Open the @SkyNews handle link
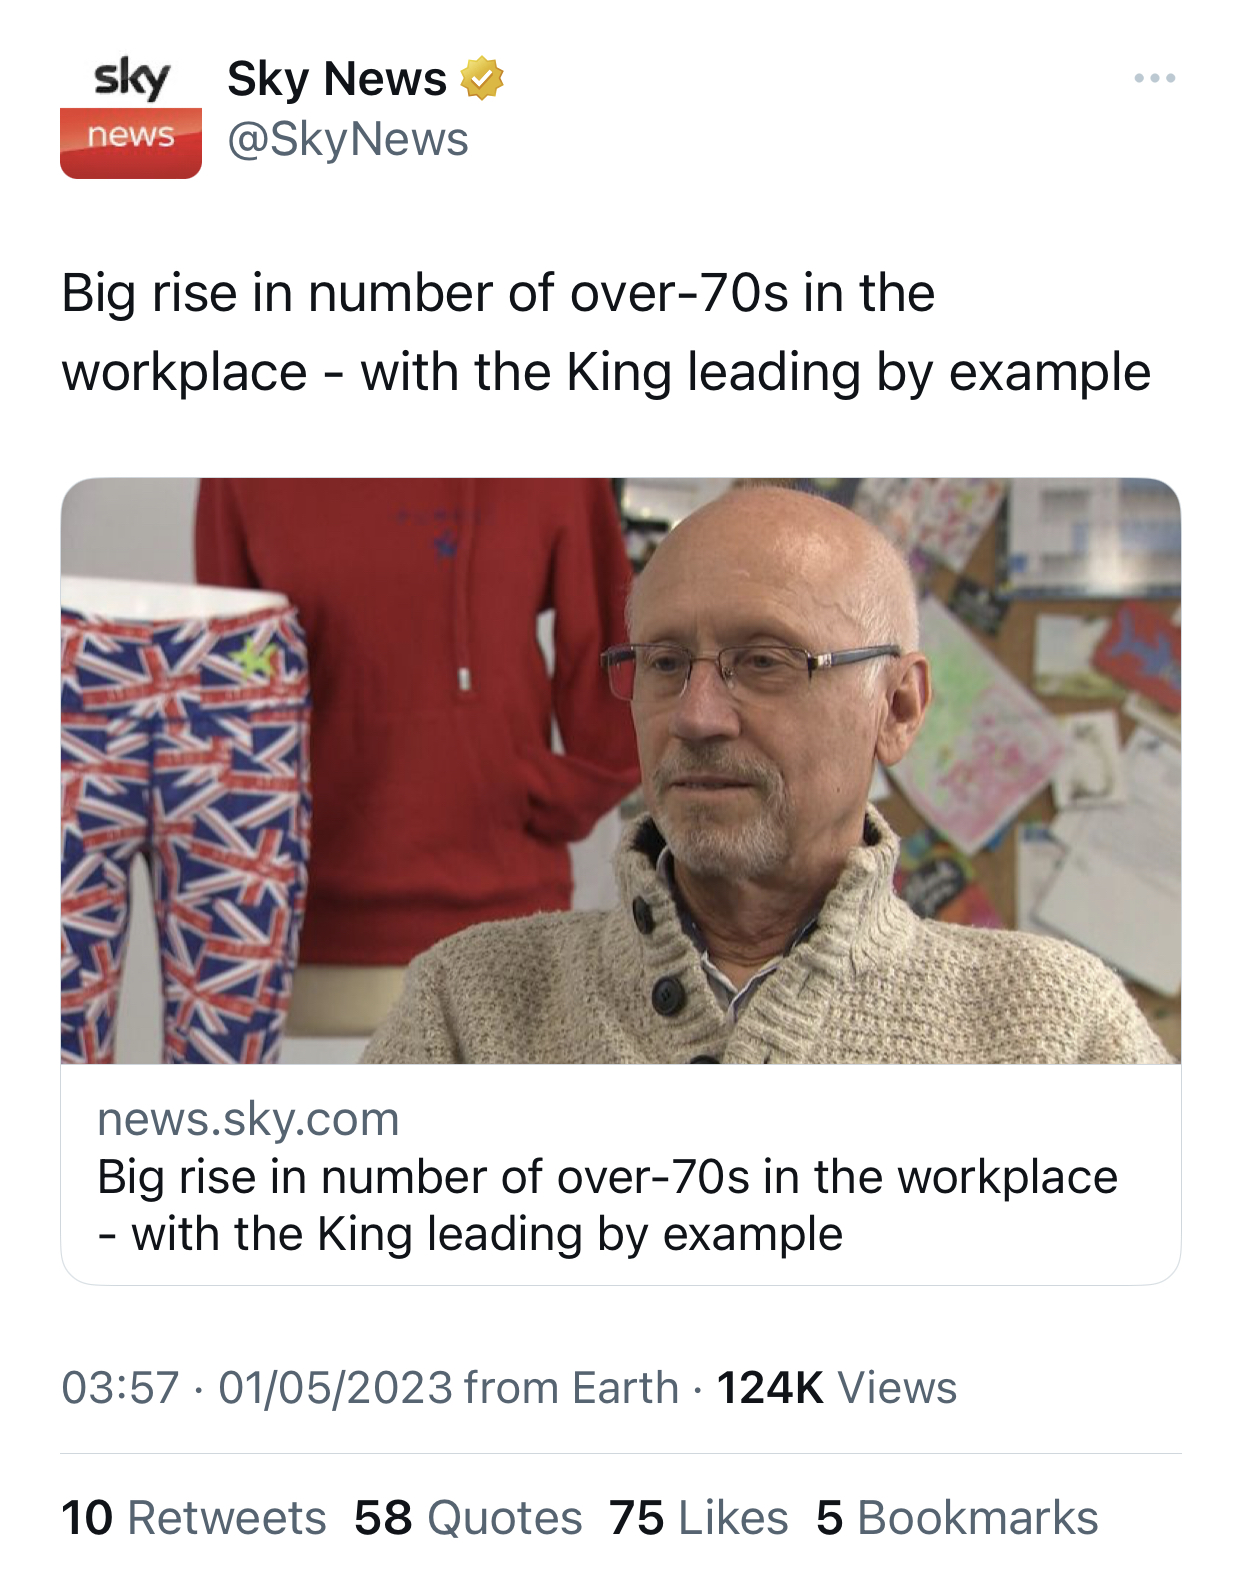Image resolution: width=1242 pixels, height=1571 pixels. point(347,140)
